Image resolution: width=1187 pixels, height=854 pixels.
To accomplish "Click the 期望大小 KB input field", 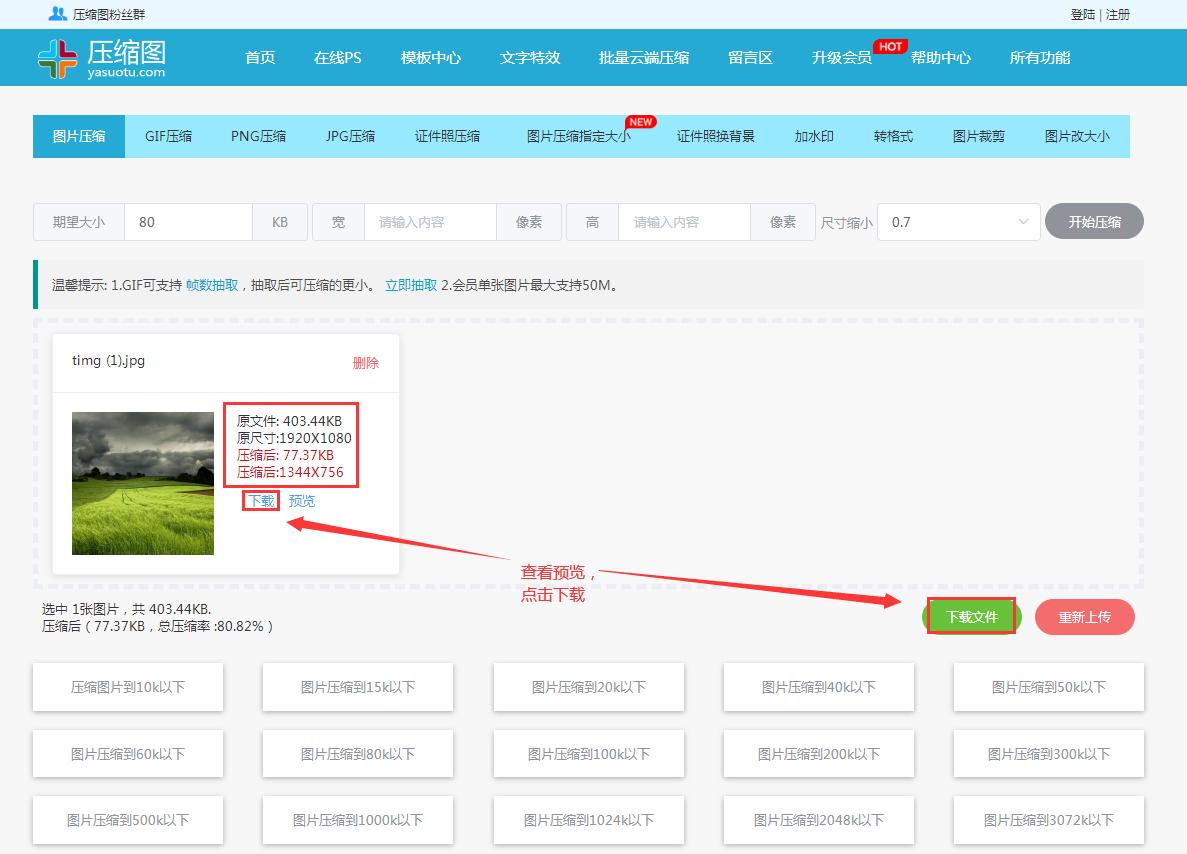I will pyautogui.click(x=187, y=221).
